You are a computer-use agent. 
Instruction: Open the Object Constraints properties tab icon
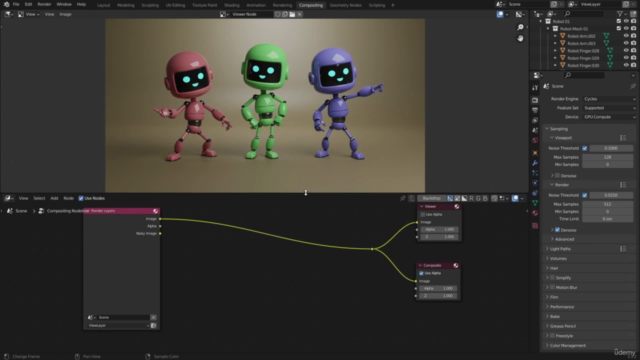[x=535, y=193]
